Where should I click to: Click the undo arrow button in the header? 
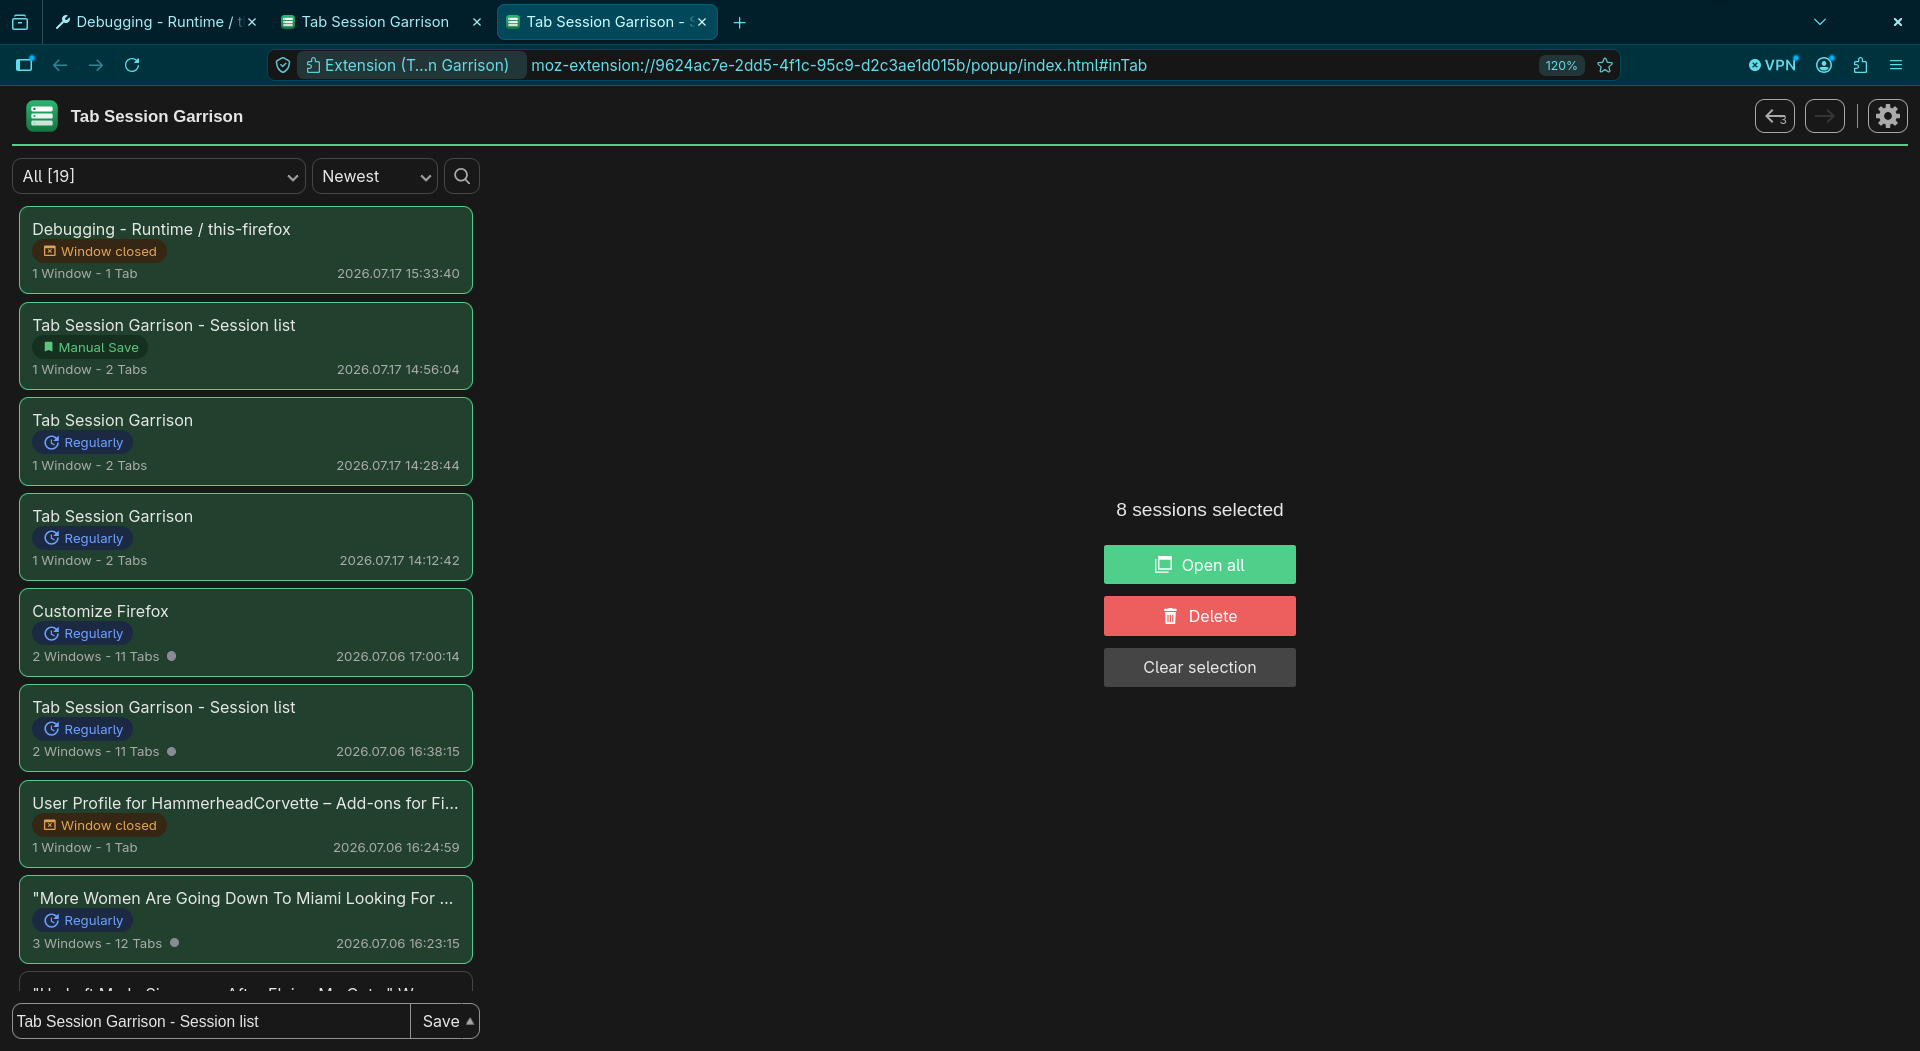pyautogui.click(x=1775, y=116)
